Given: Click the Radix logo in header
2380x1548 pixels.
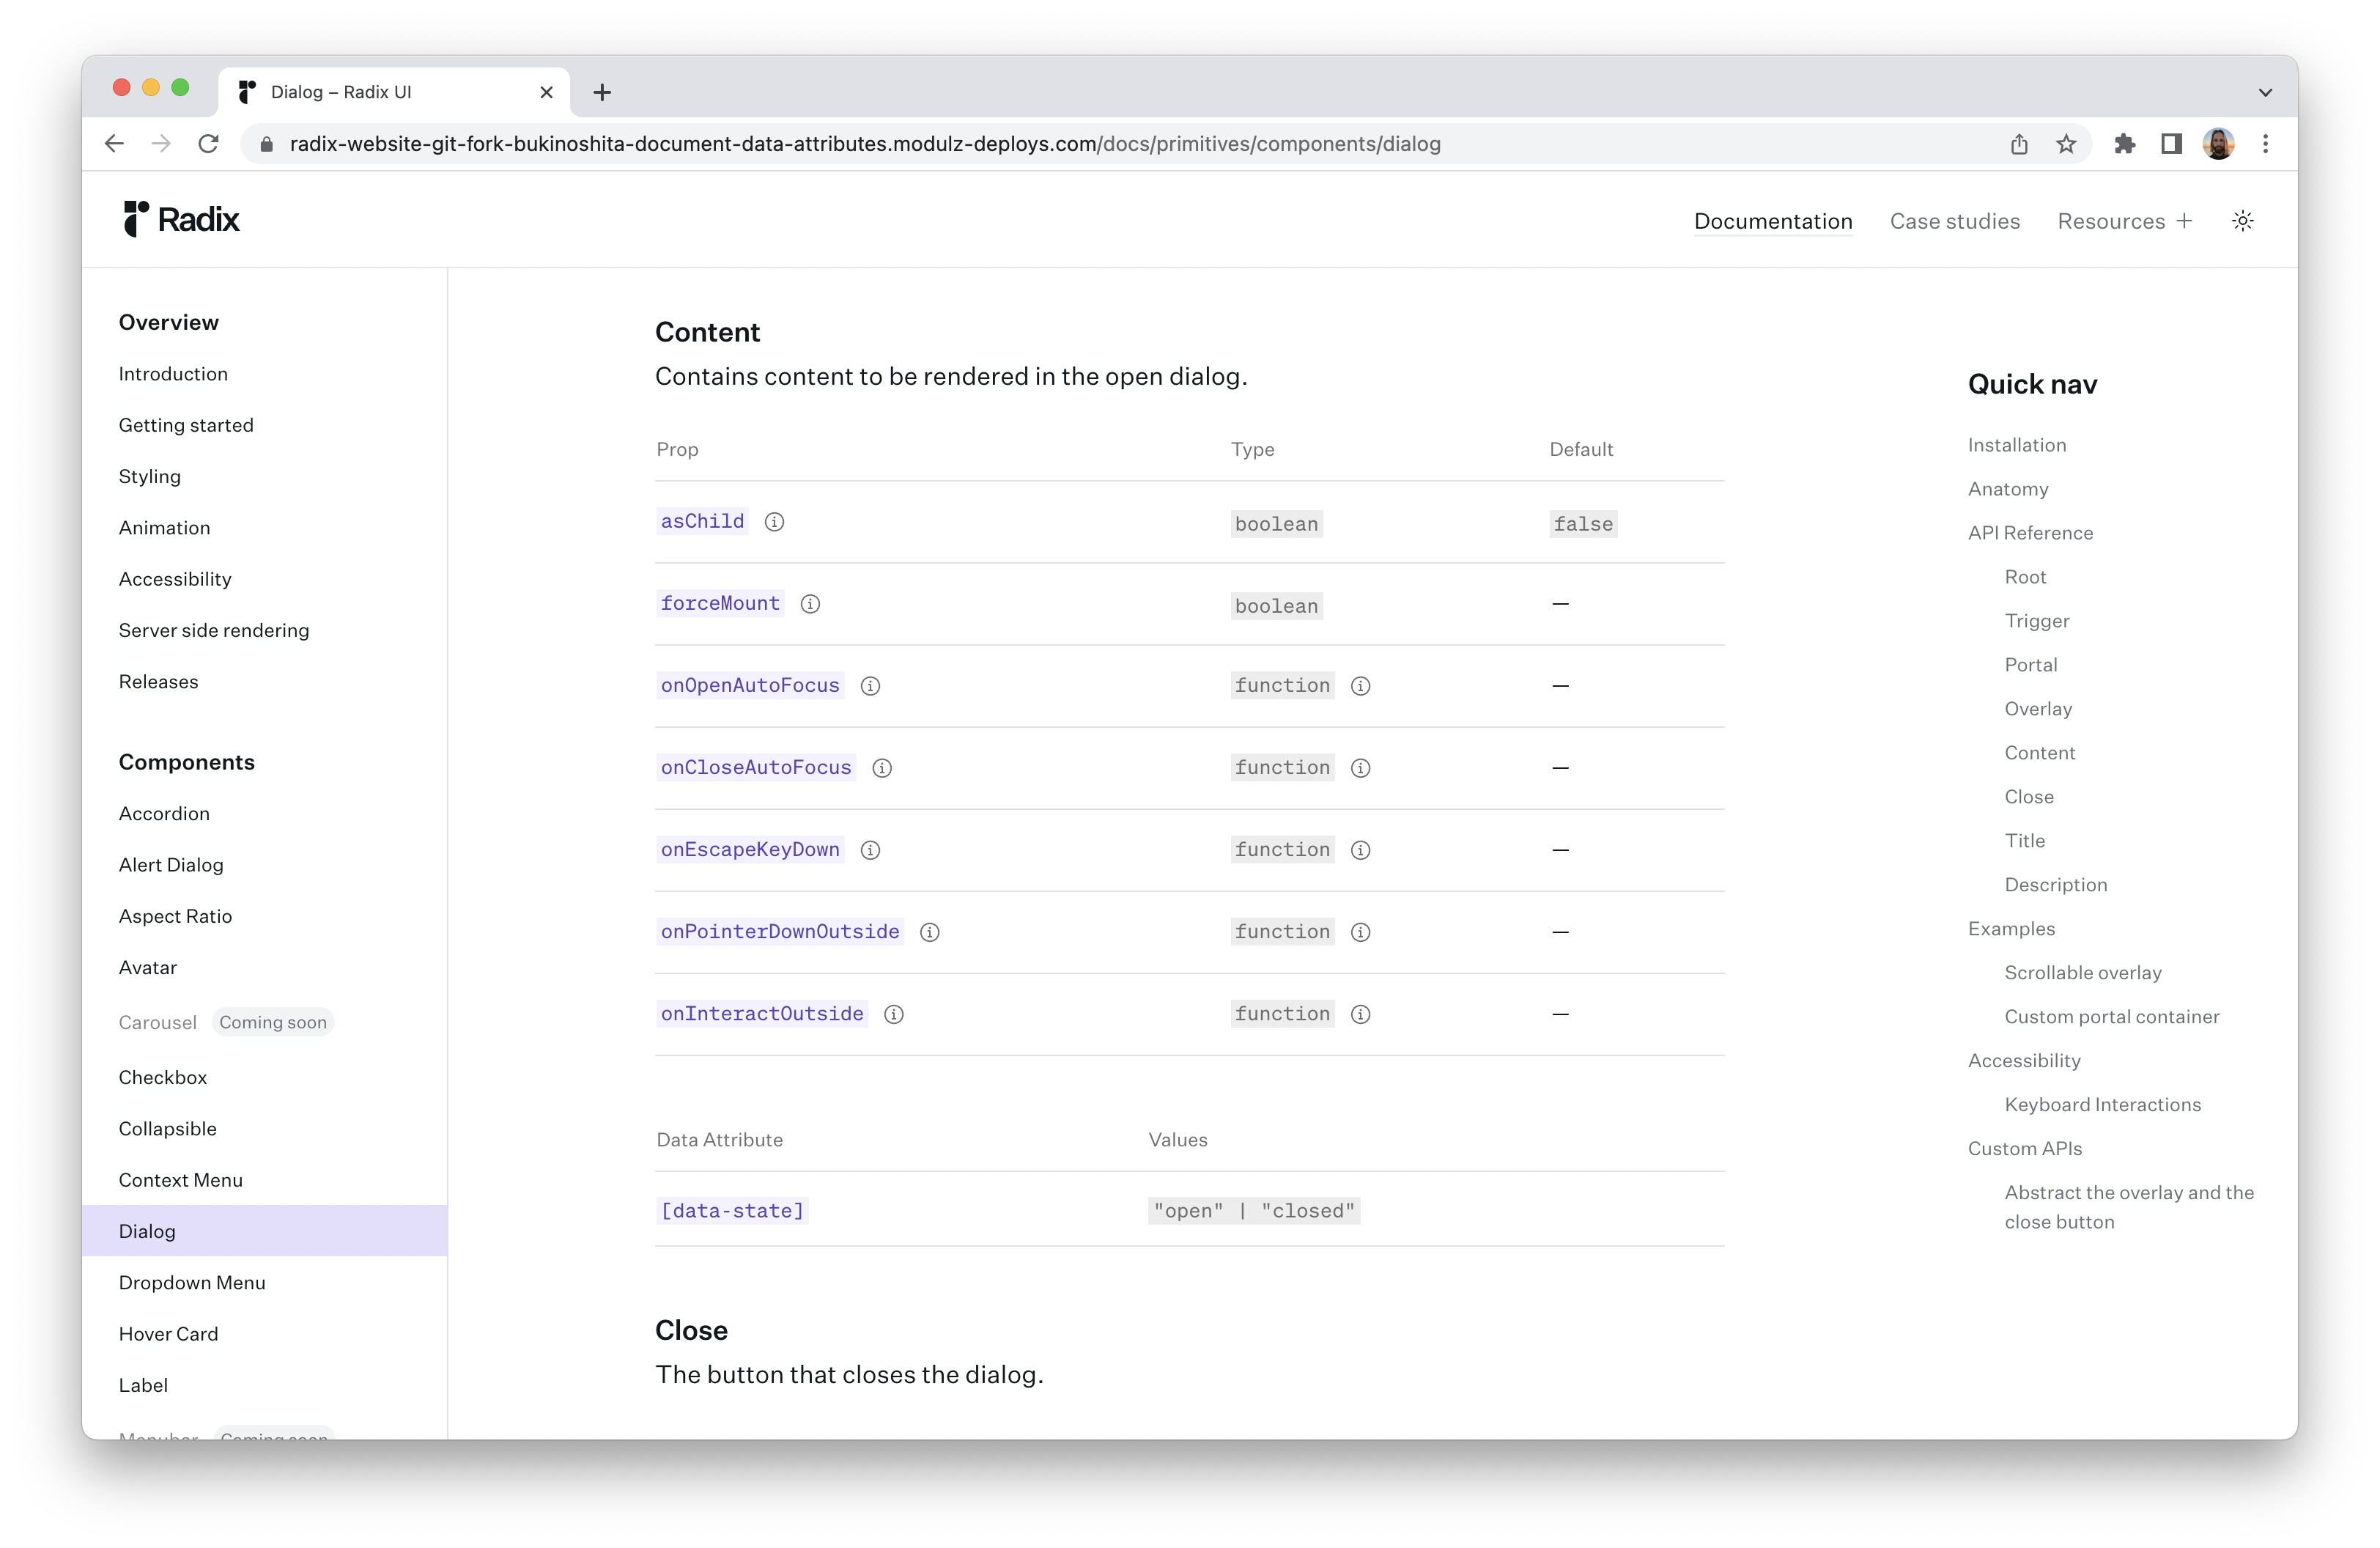Looking at the screenshot, I should 181,219.
